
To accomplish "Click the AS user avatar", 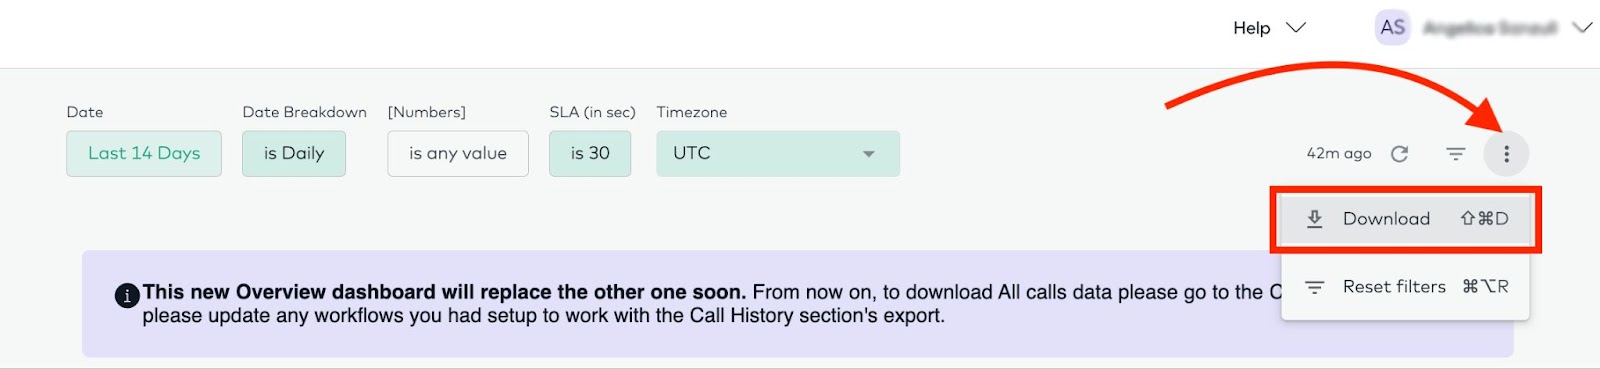I will [1392, 28].
